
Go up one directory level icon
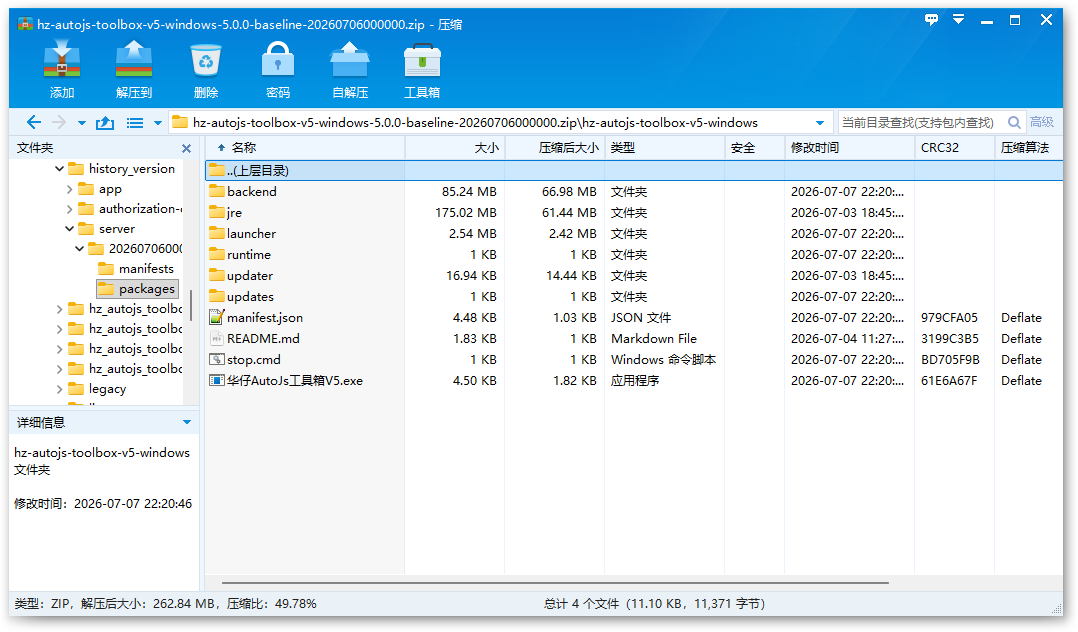(x=104, y=122)
